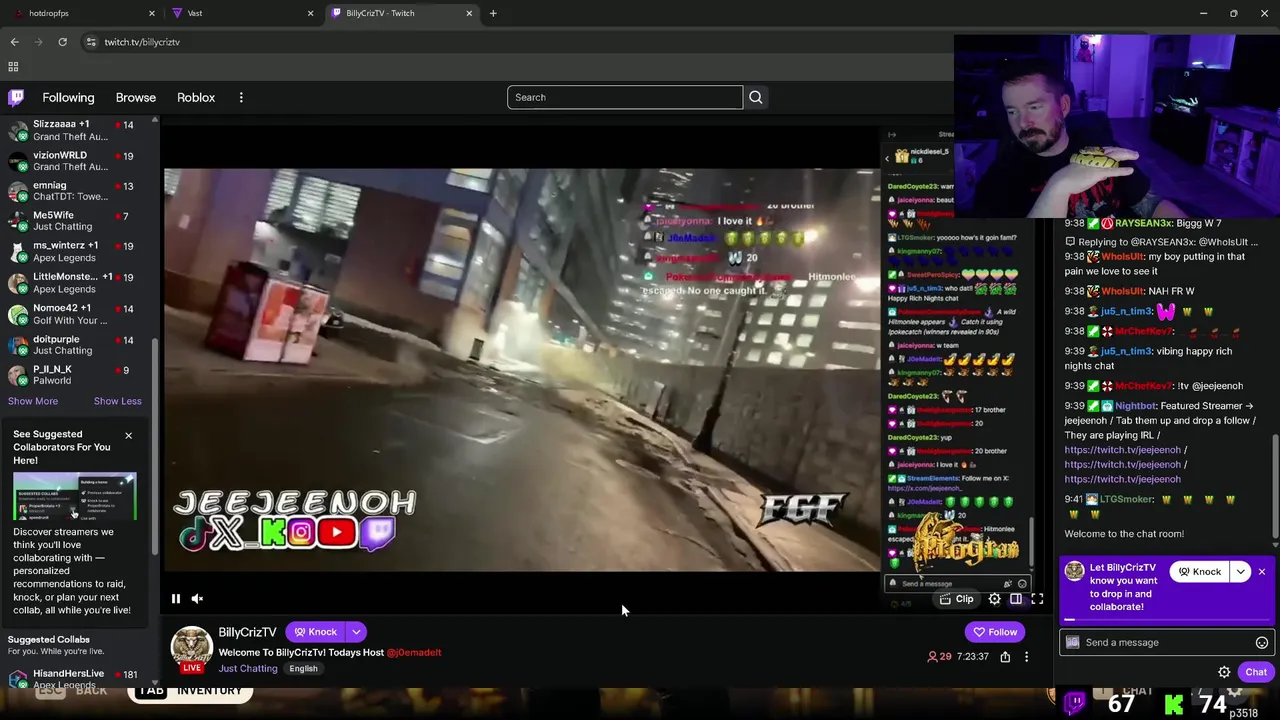The image size is (1280, 720).
Task: Open the stream's vertical dots menu
Action: tap(1026, 657)
